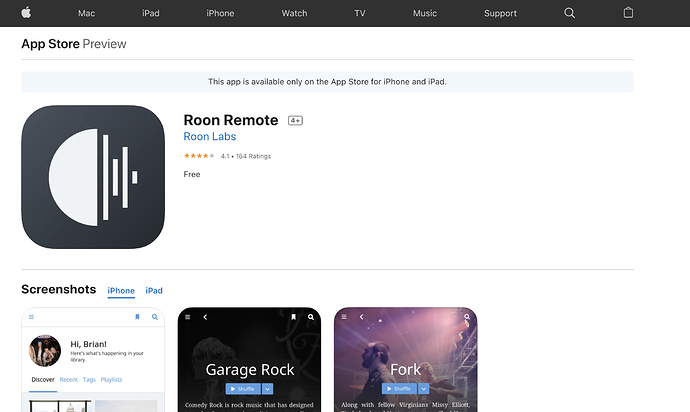This screenshot has height=412, width=690.
Task: Click hamburger menu in Garage Rock screenshot
Action: (x=187, y=317)
